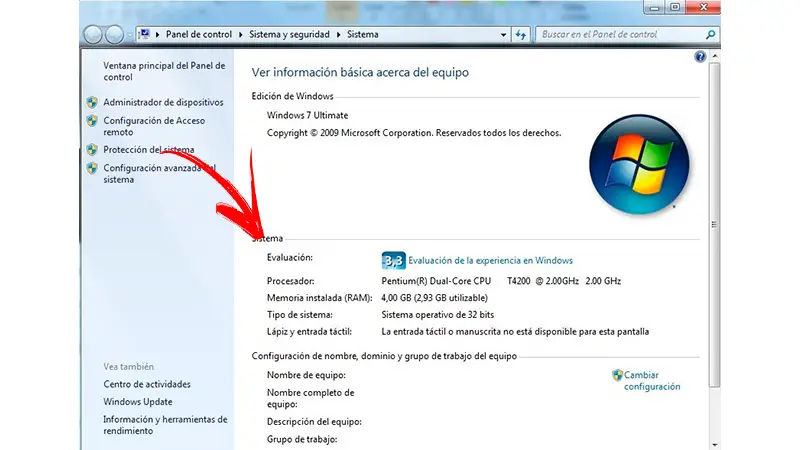Viewport: 800px width, 450px height.
Task: Open address bar history dropdown arrow
Action: coord(503,35)
